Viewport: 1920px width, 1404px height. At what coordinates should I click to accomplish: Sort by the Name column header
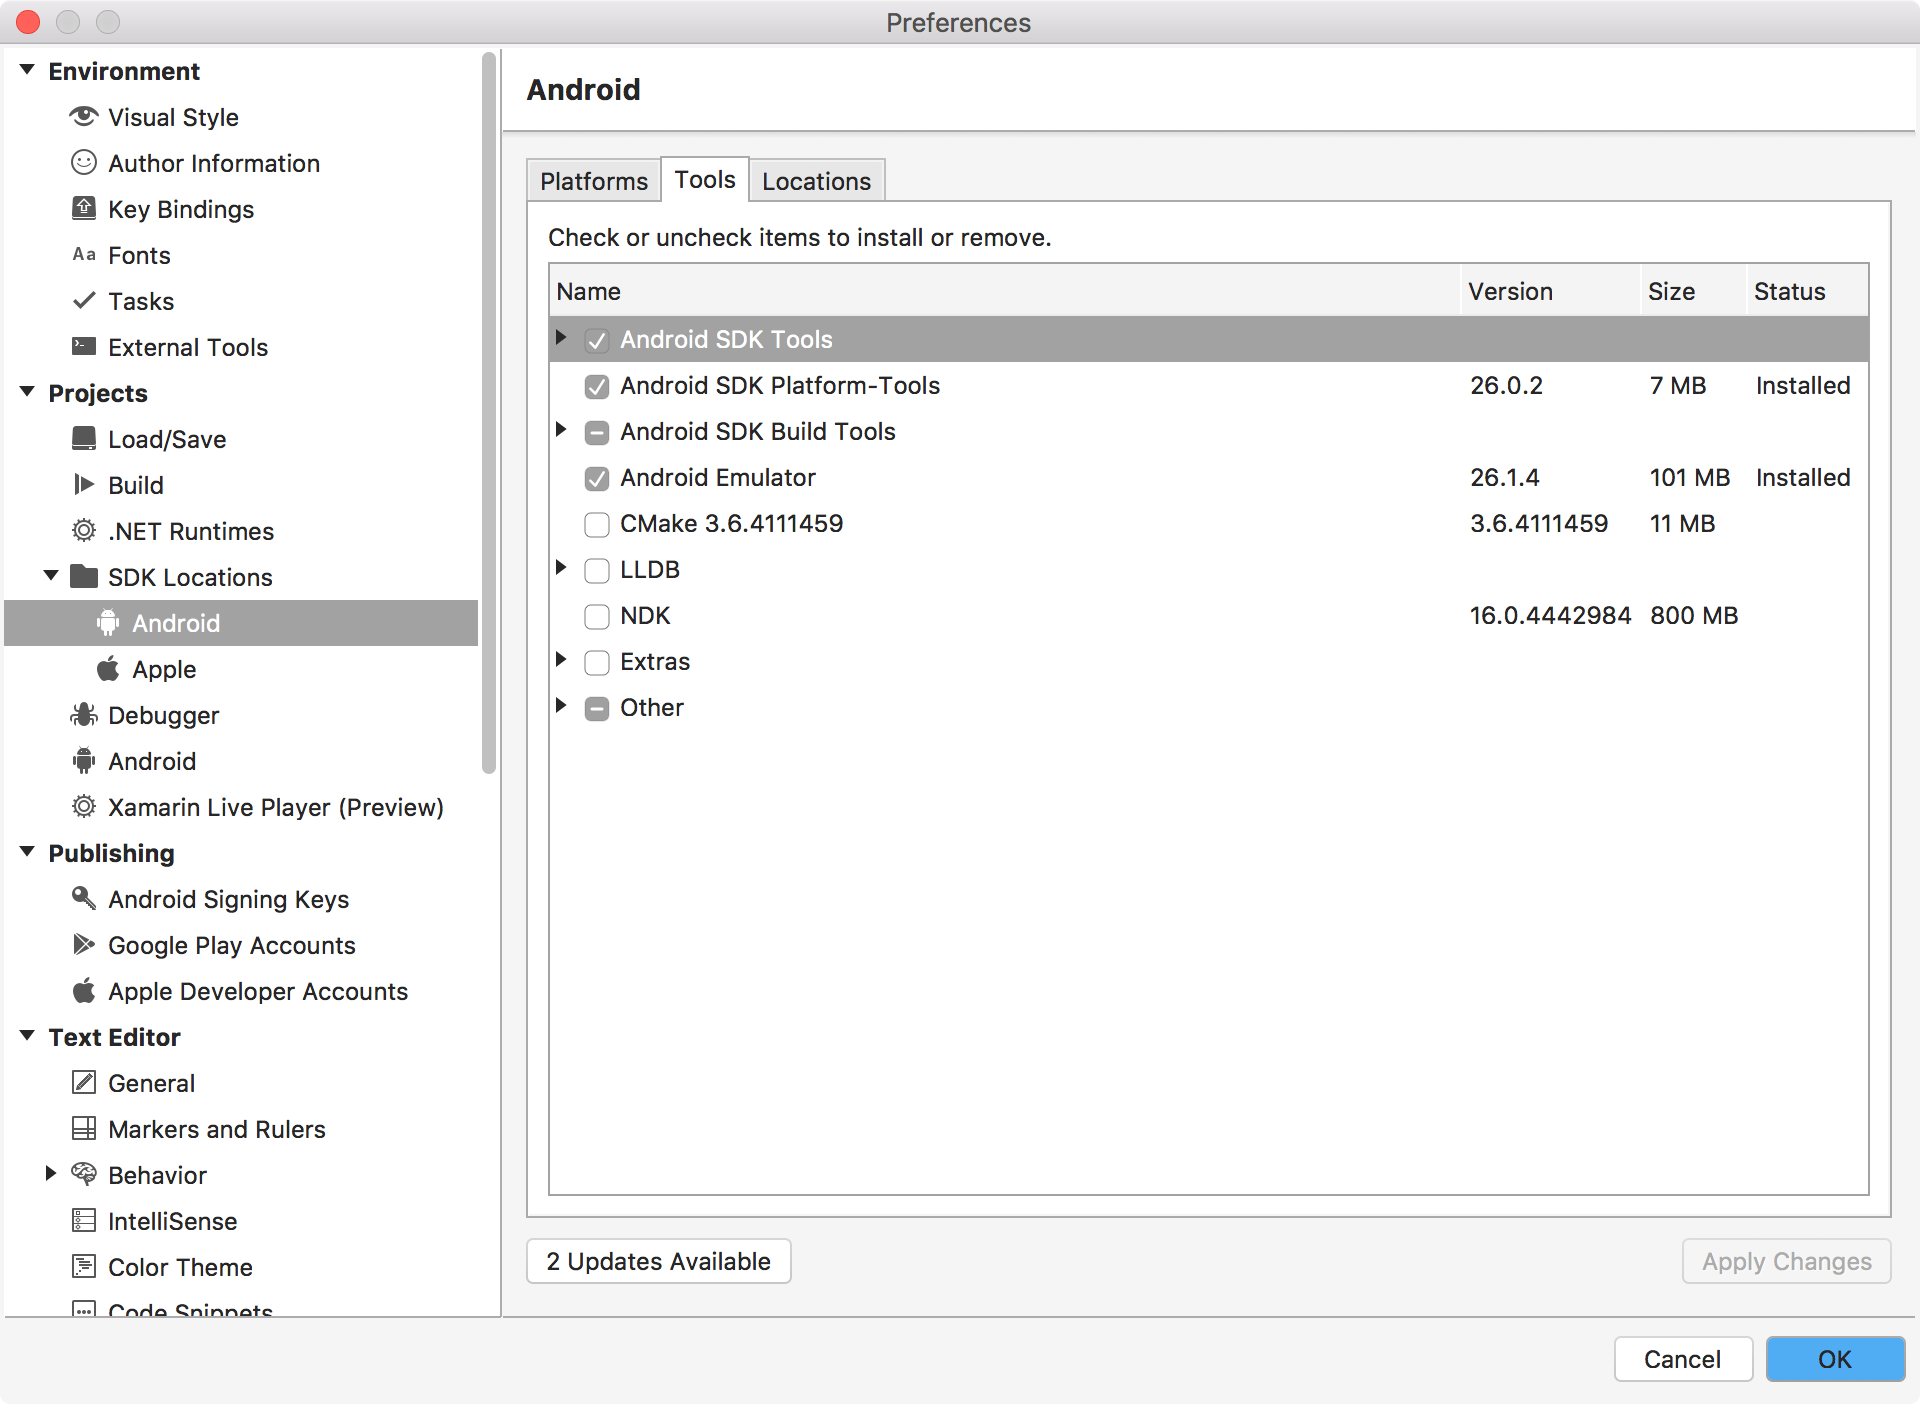(x=1005, y=291)
